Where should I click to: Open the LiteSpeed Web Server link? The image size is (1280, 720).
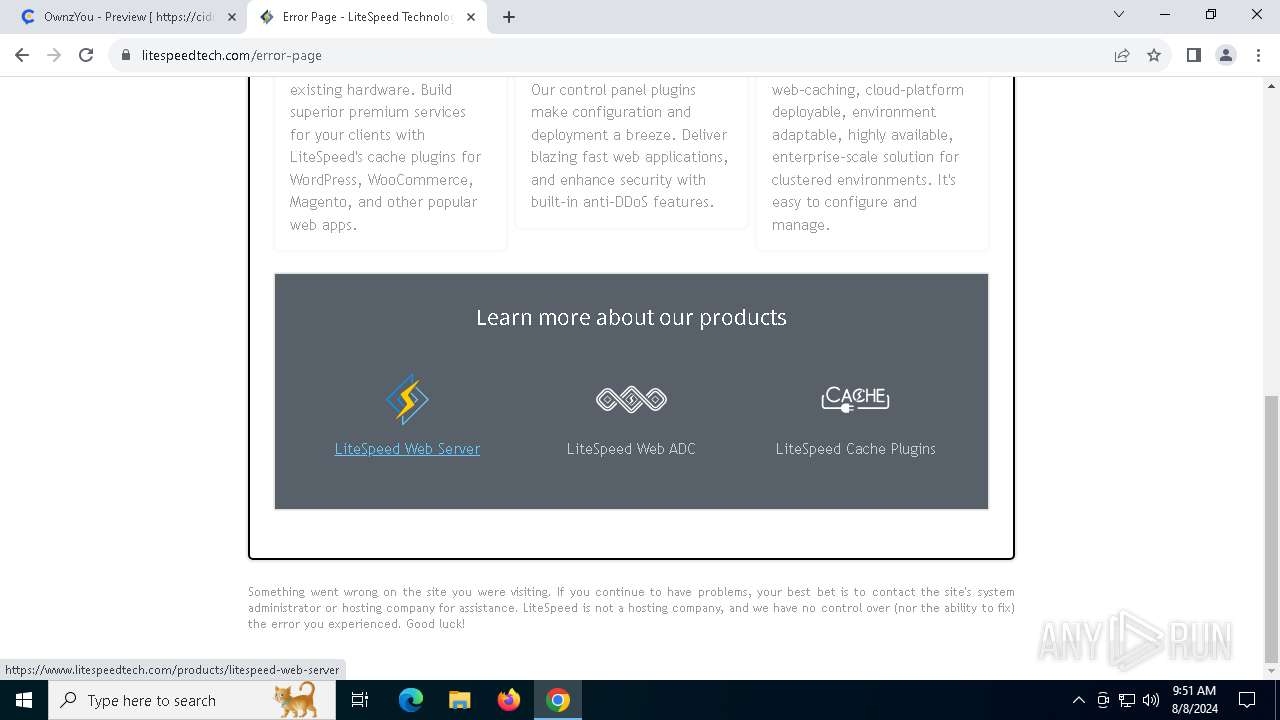(x=407, y=449)
